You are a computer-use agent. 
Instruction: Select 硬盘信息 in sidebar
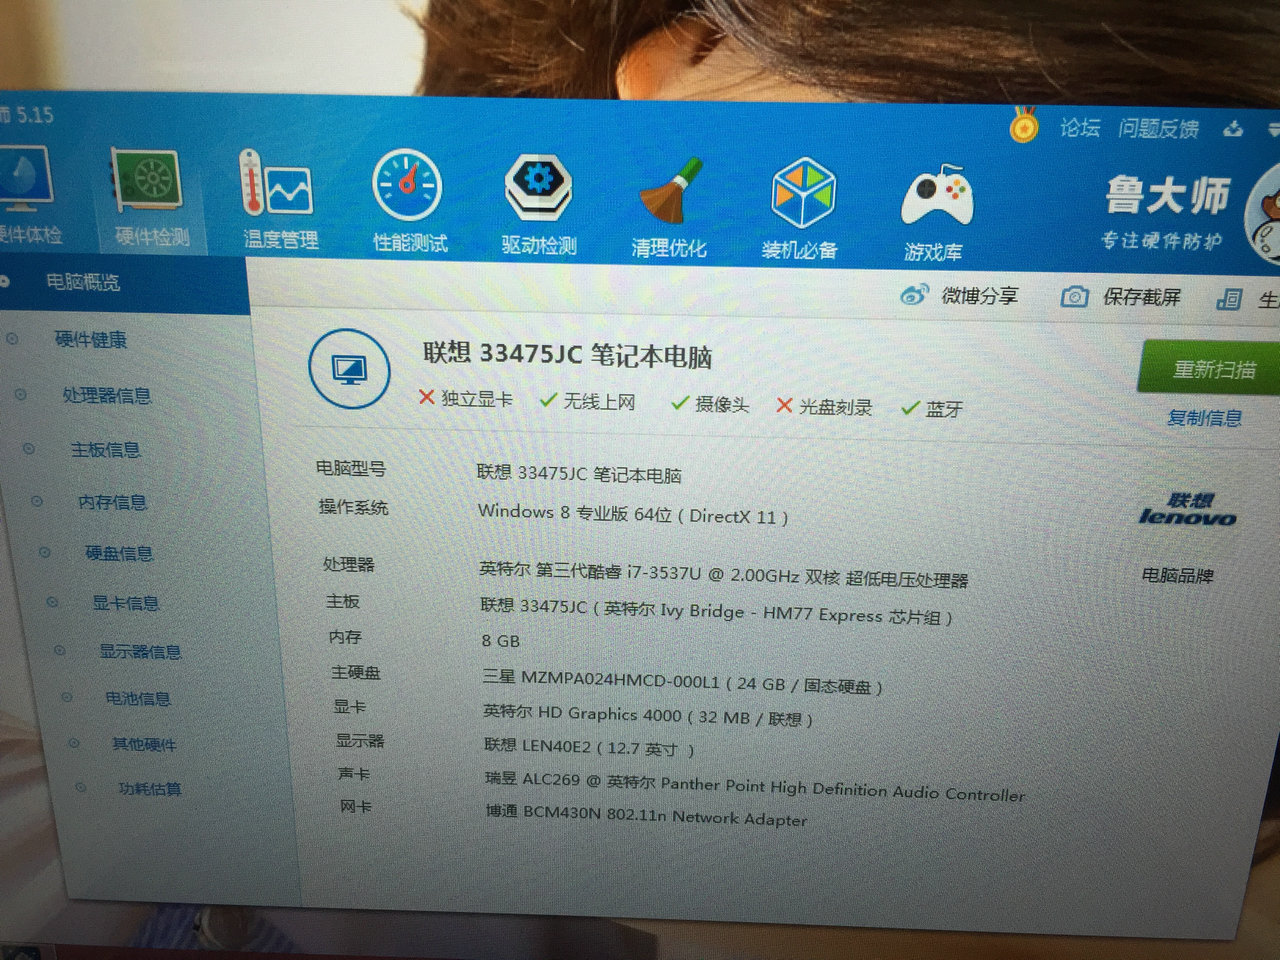click(x=119, y=553)
